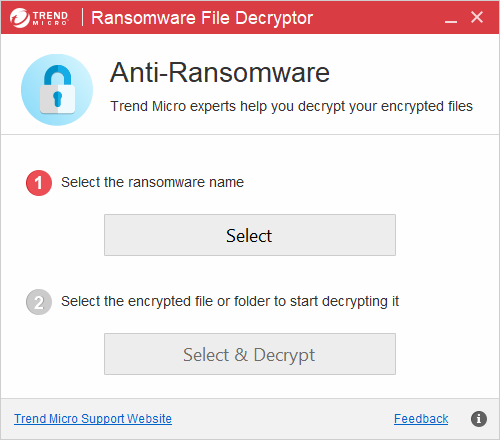
Task: Click the Select the ransomware name label
Action: [x=152, y=182]
